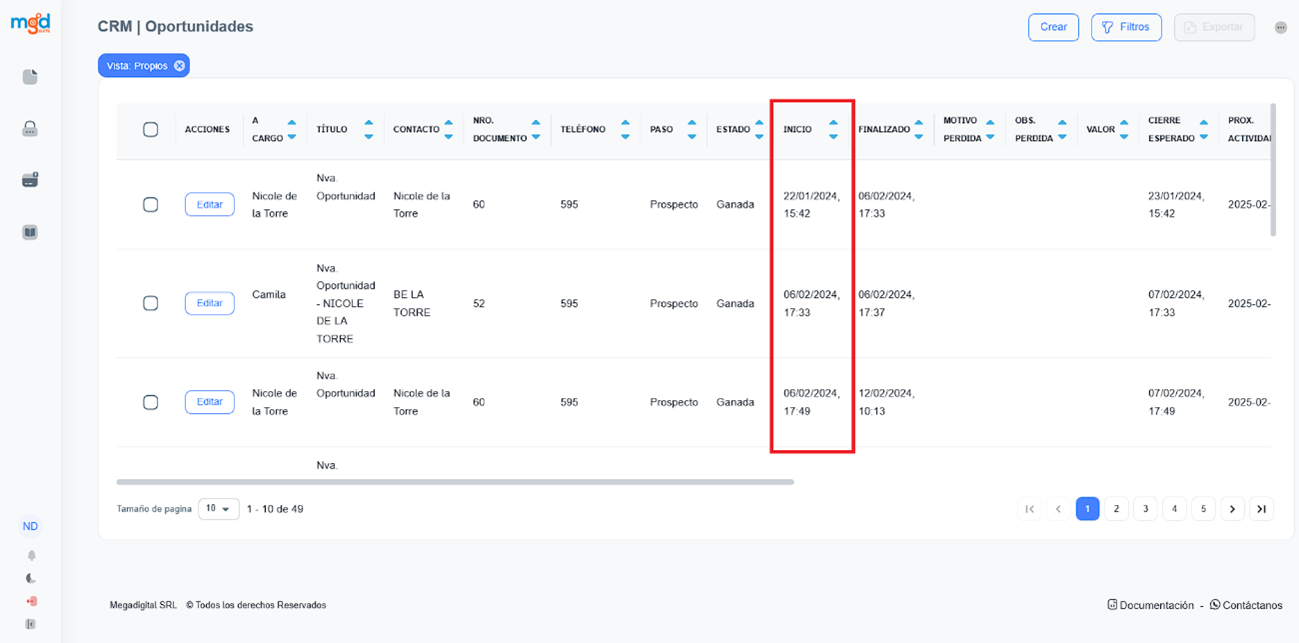Toggle dark mode with the moon icon
Viewport: 1299px width, 643px height.
pos(31,578)
